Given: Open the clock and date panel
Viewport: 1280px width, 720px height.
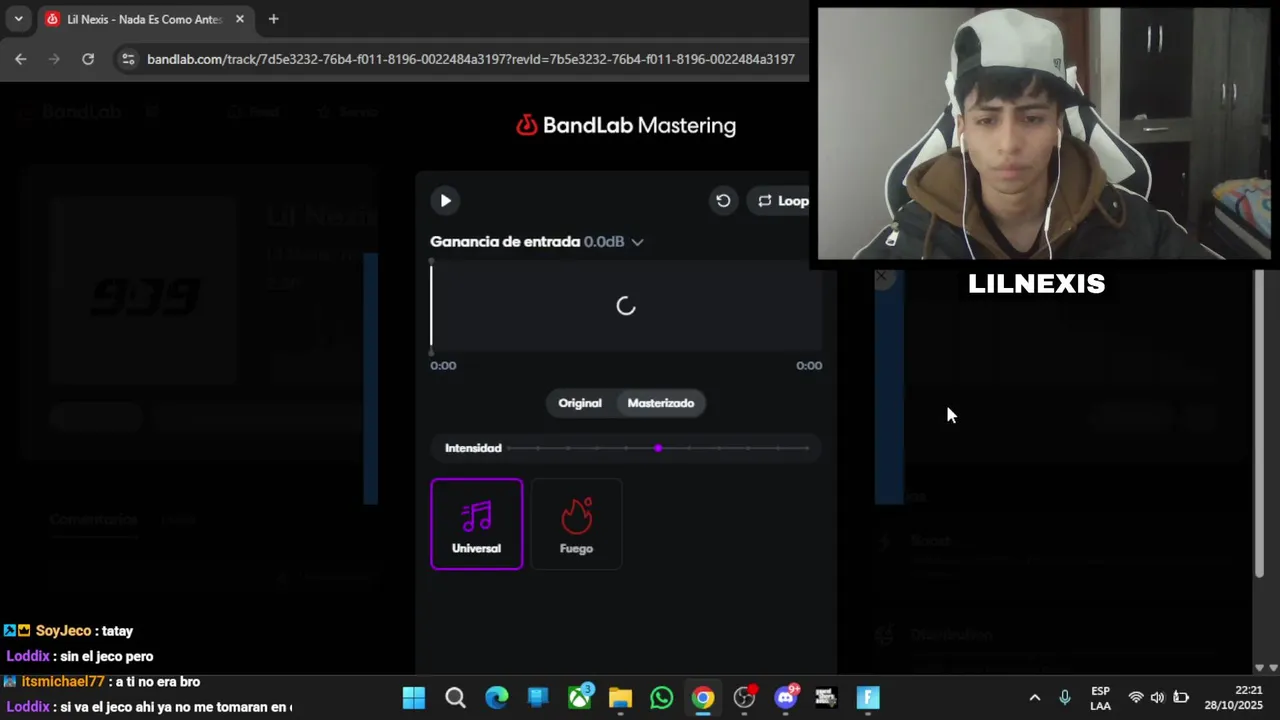Looking at the screenshot, I should point(1233,698).
